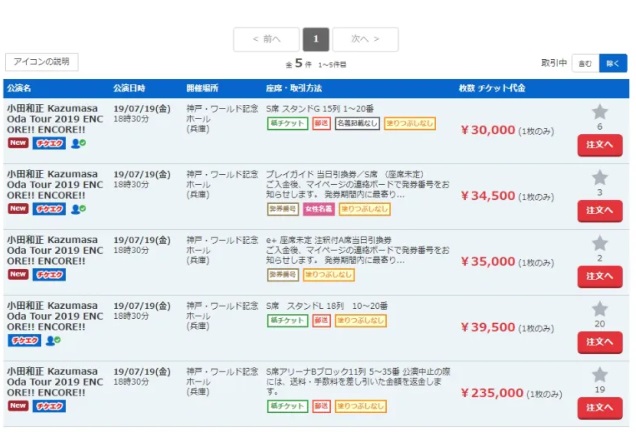Click New badge on ¥235,000 listing
Screen dimensions: 636x438
(x=18, y=406)
